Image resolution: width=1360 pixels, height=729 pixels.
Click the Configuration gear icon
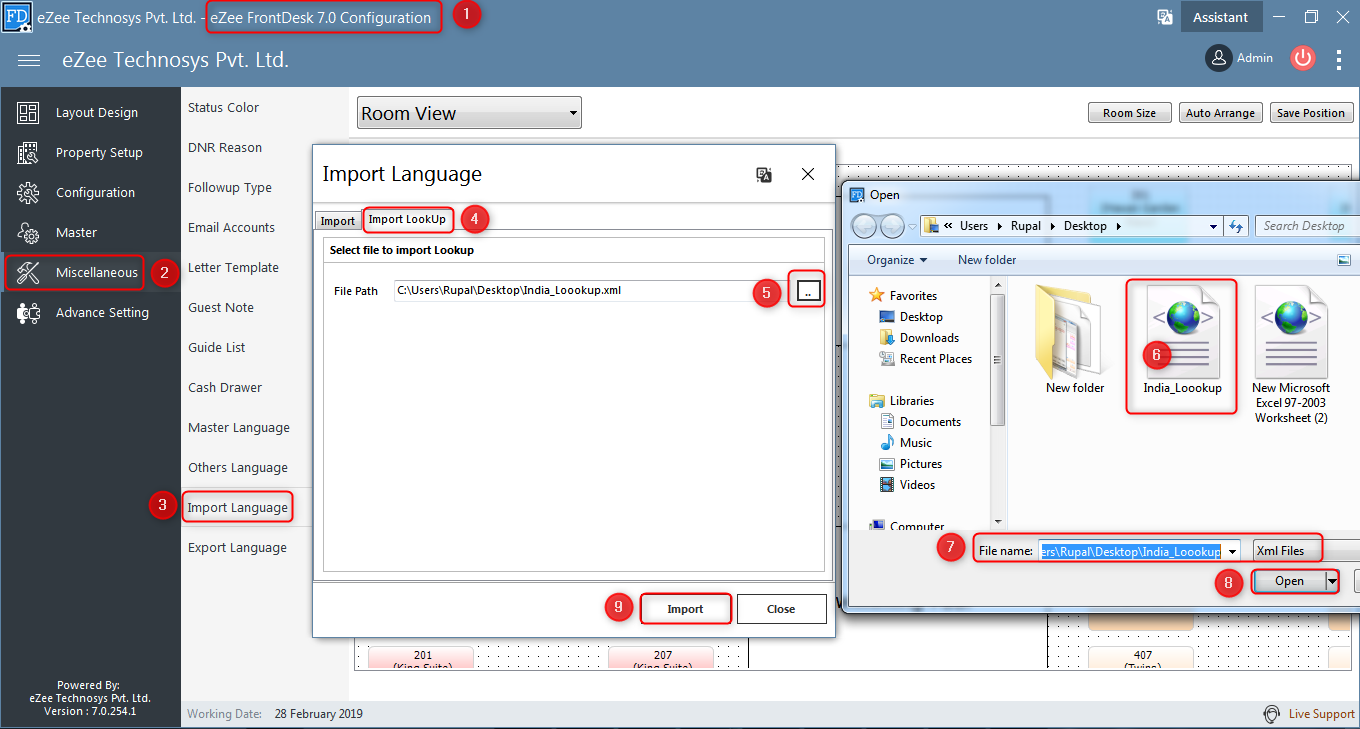pos(28,193)
